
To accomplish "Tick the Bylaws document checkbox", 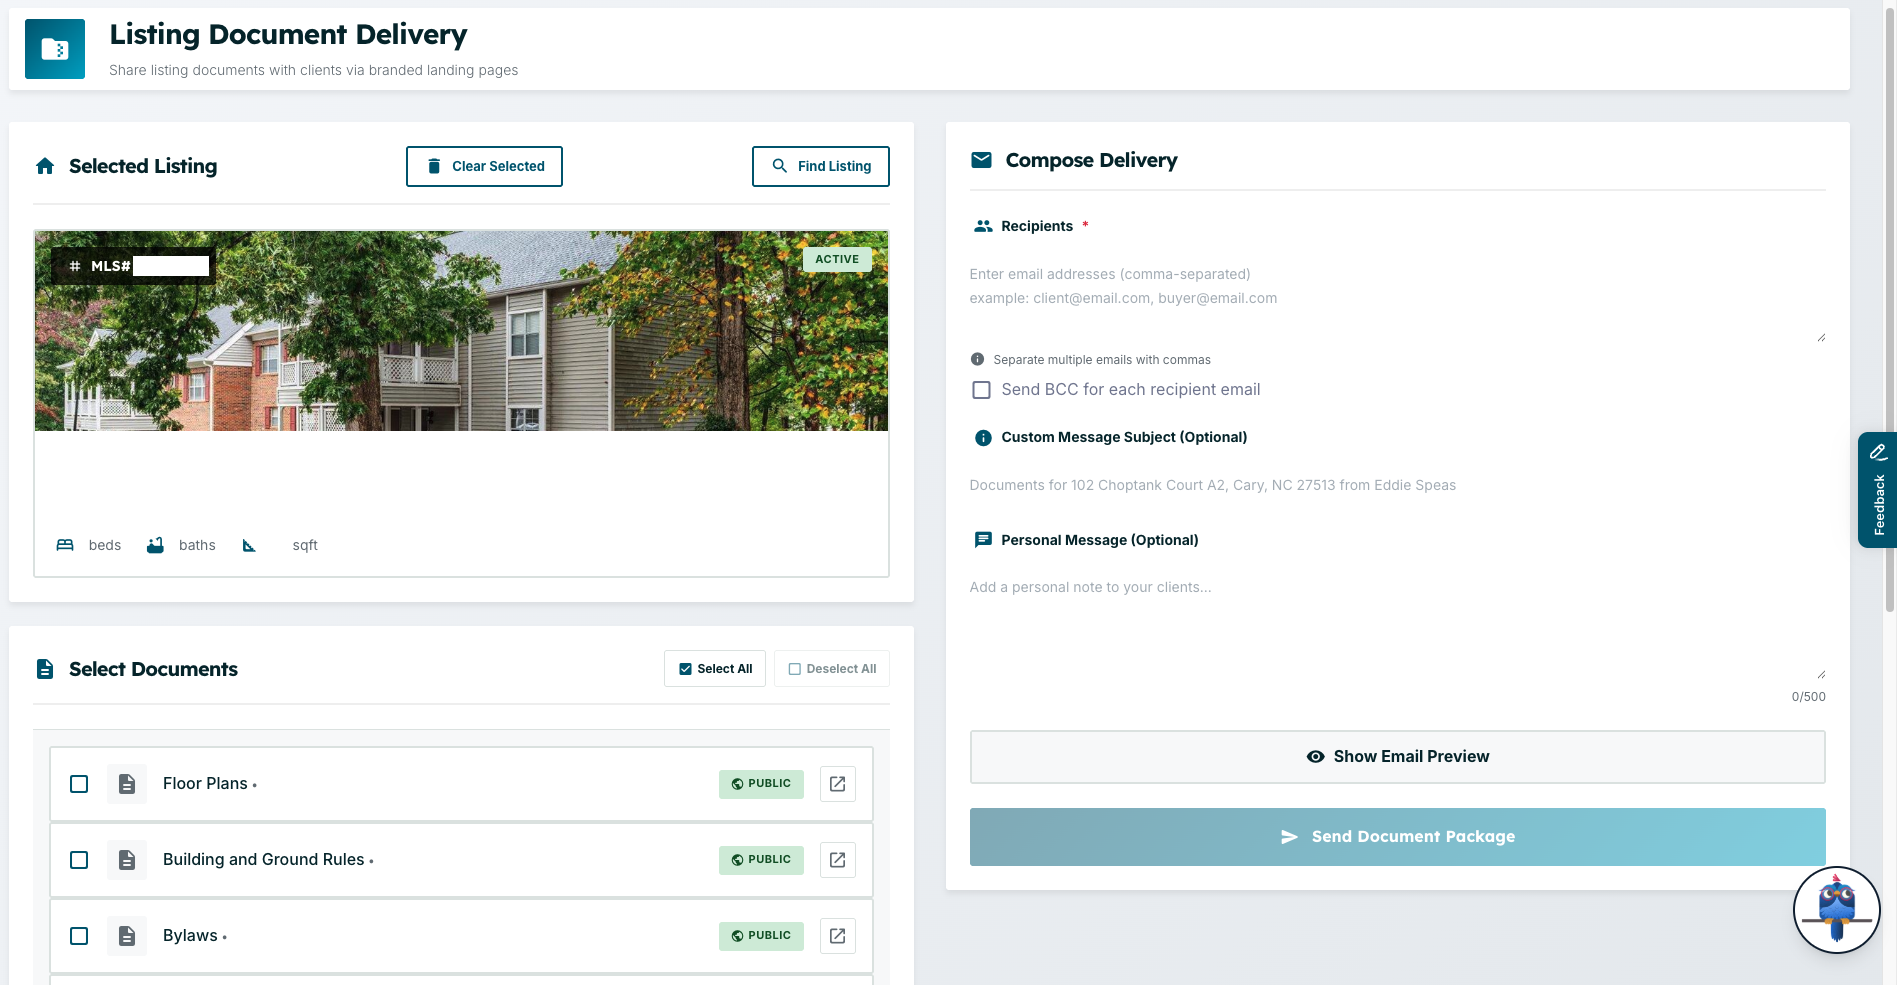I will (x=79, y=936).
